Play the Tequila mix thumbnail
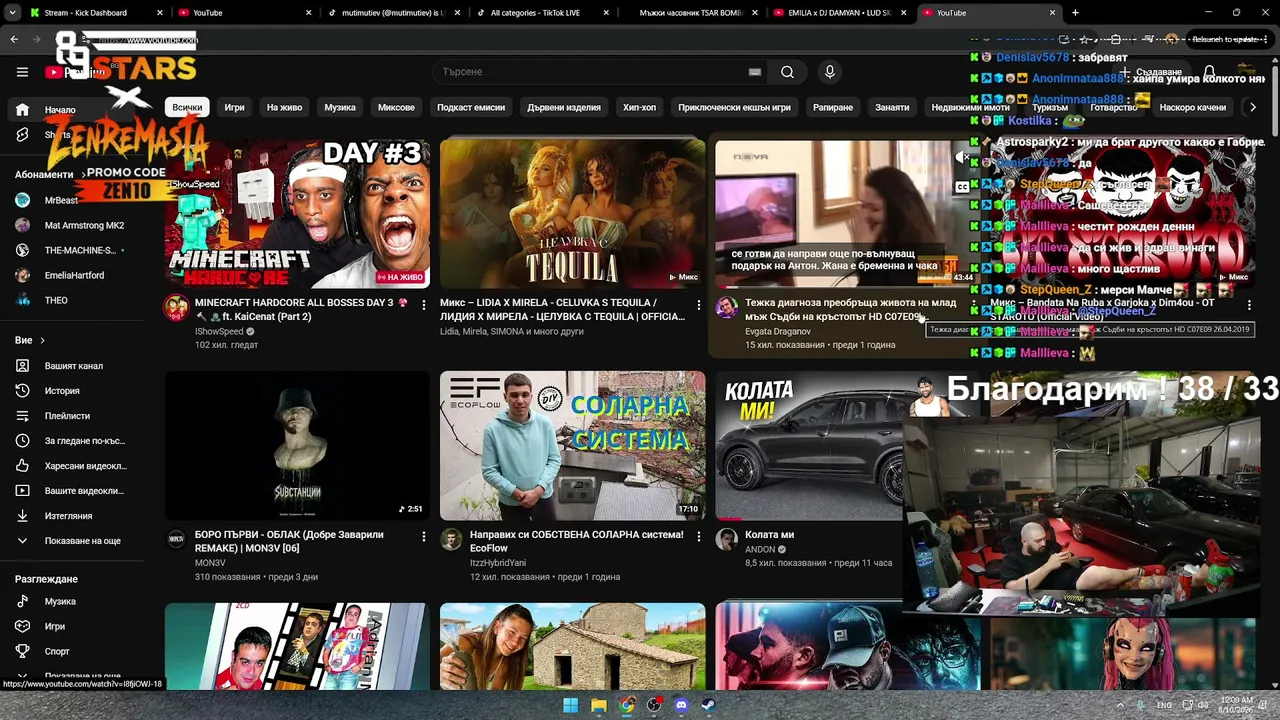 (x=572, y=213)
